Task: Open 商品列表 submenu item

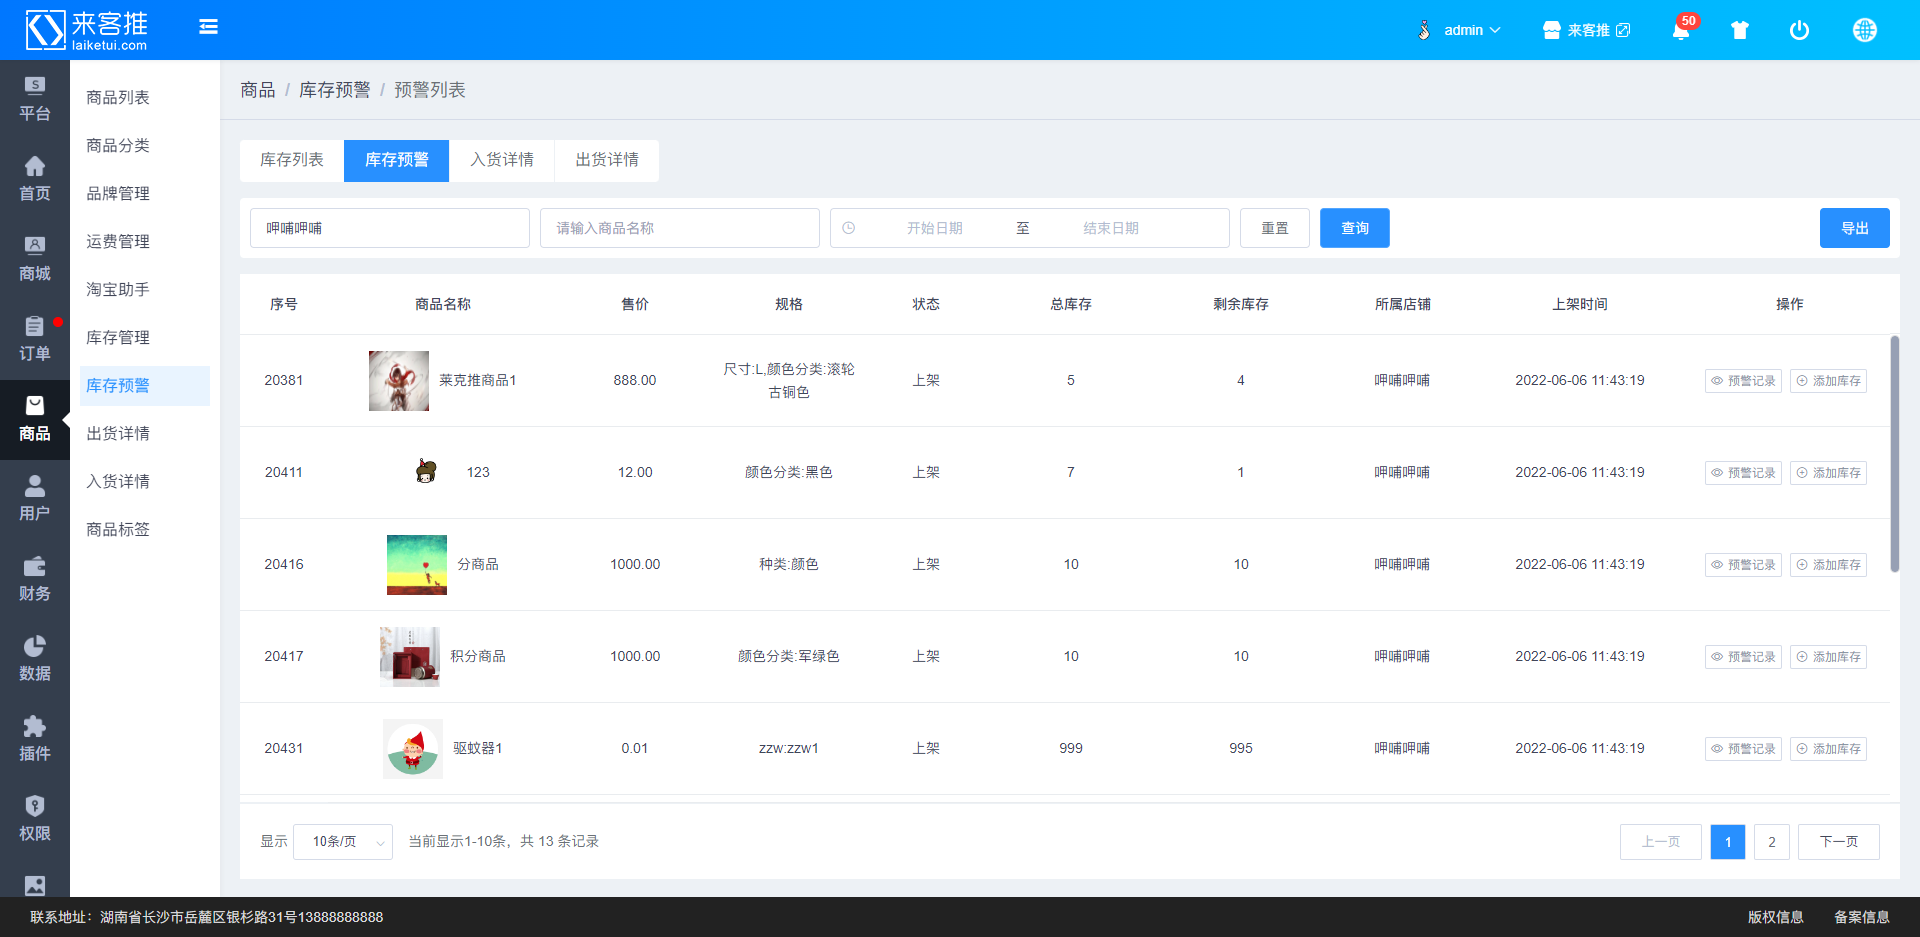Action: pos(145,97)
